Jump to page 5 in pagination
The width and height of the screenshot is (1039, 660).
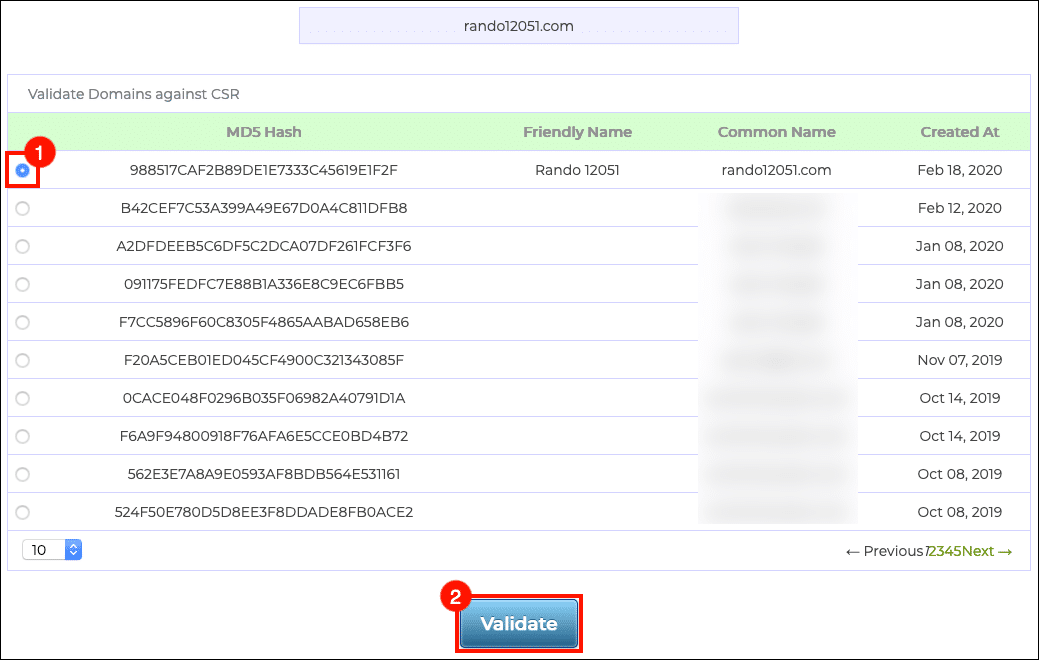957,551
